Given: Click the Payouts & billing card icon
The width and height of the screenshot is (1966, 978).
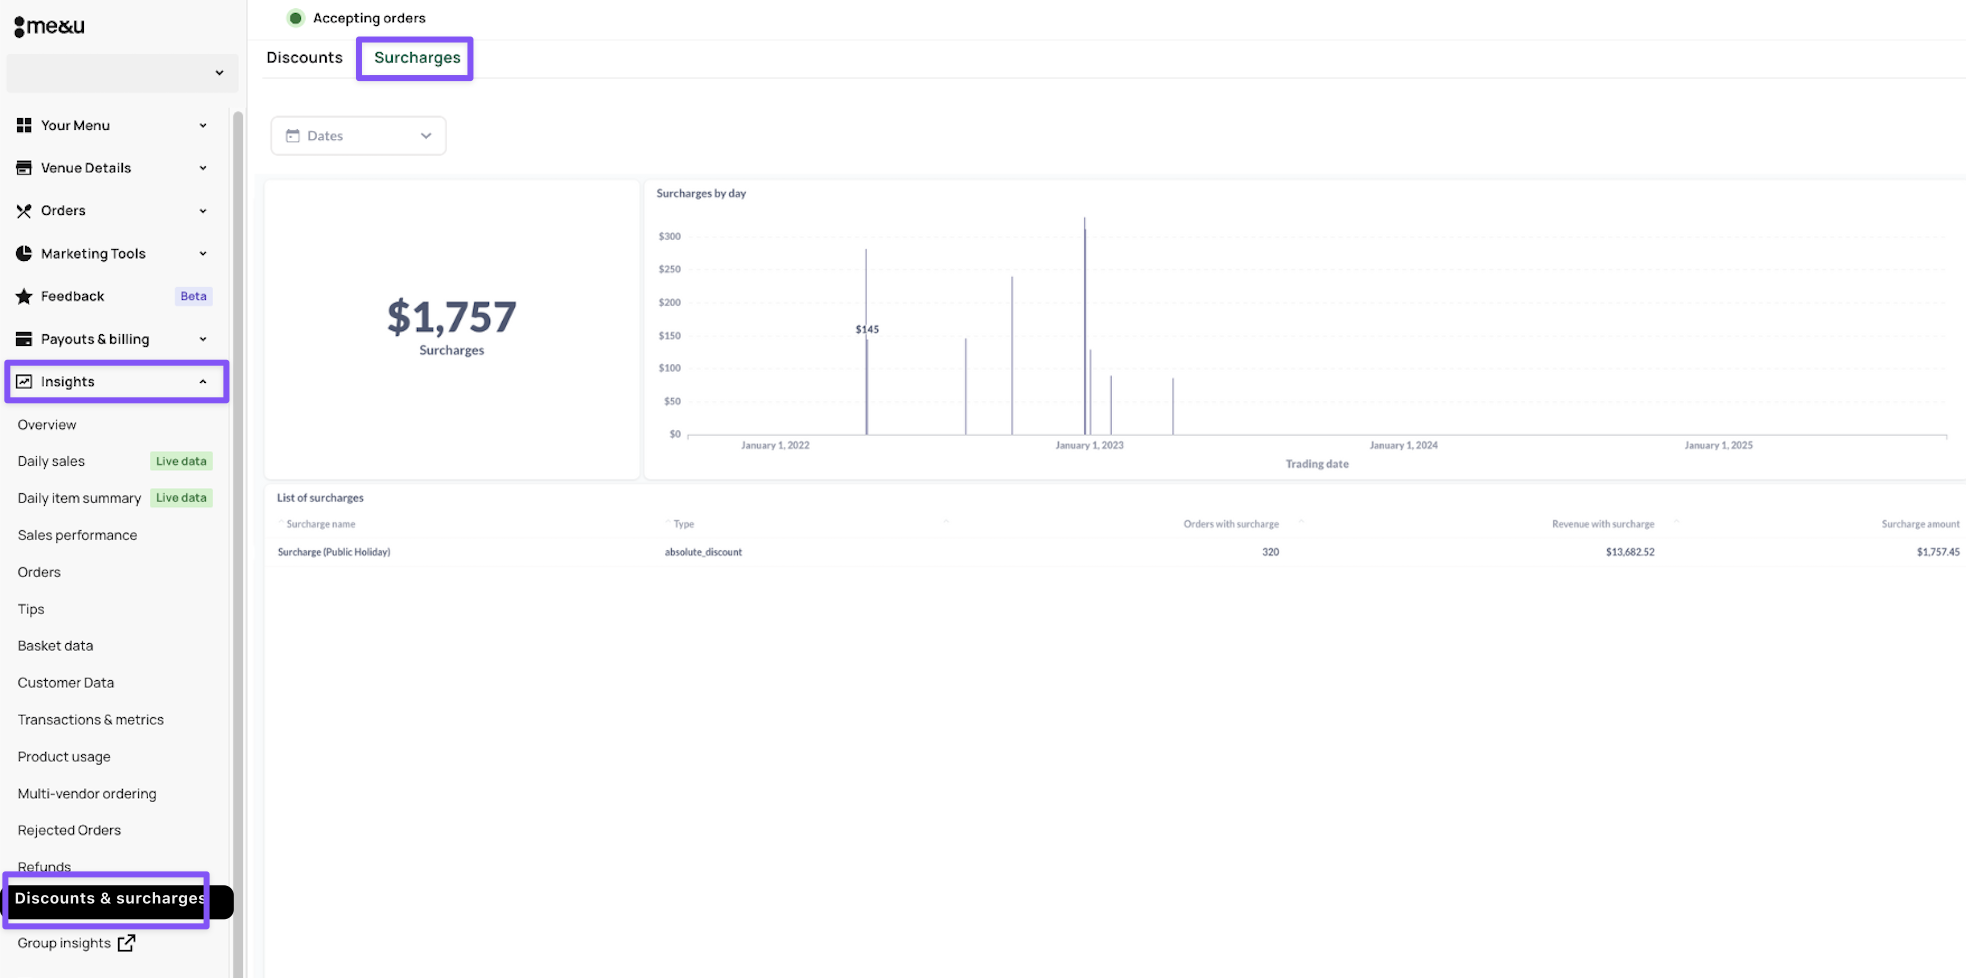Looking at the screenshot, I should (24, 339).
